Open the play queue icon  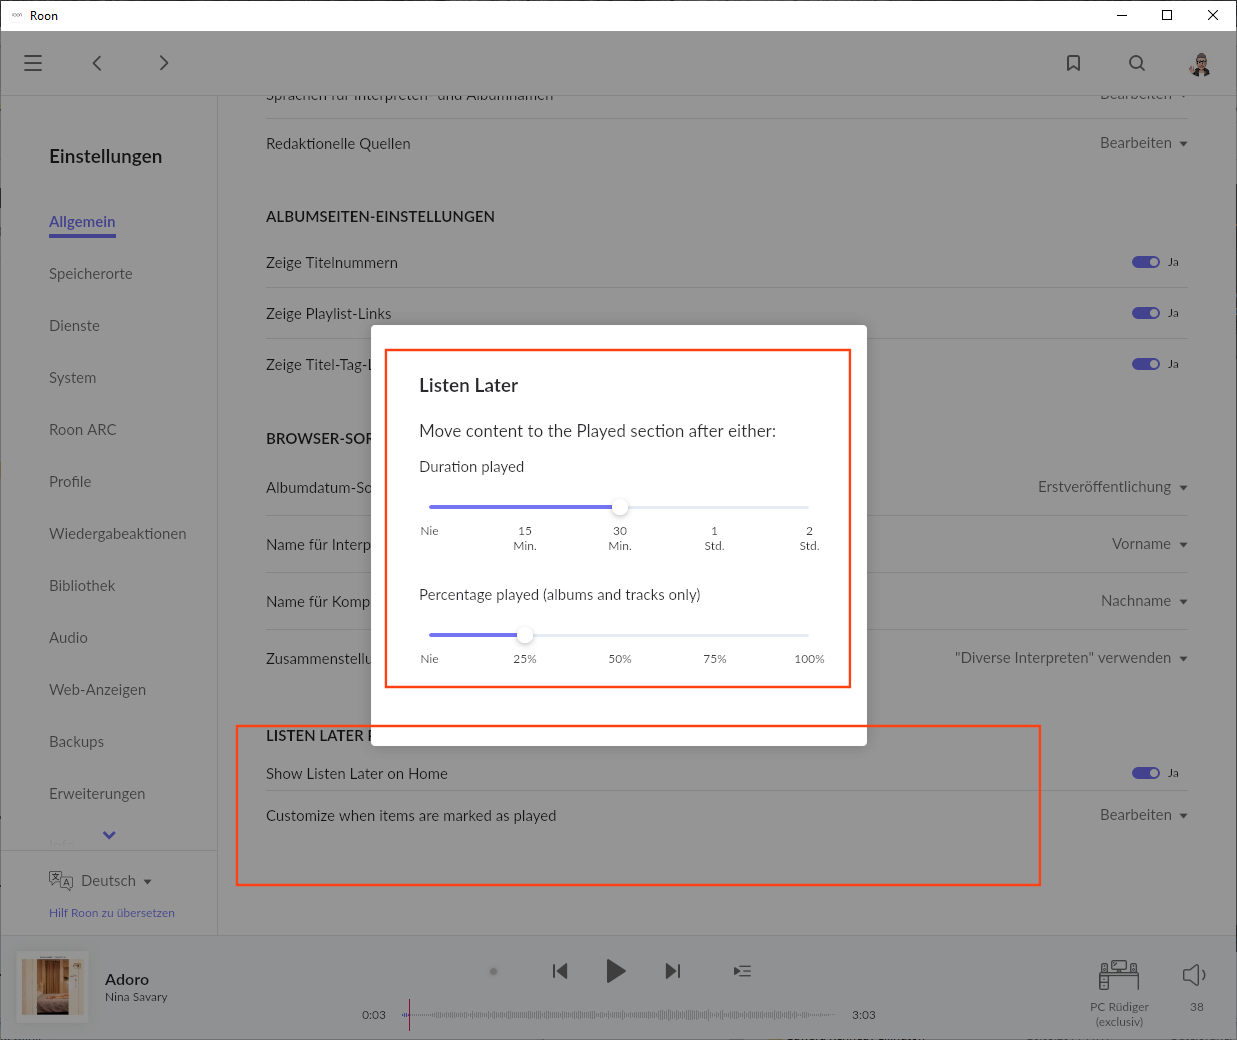tap(742, 971)
